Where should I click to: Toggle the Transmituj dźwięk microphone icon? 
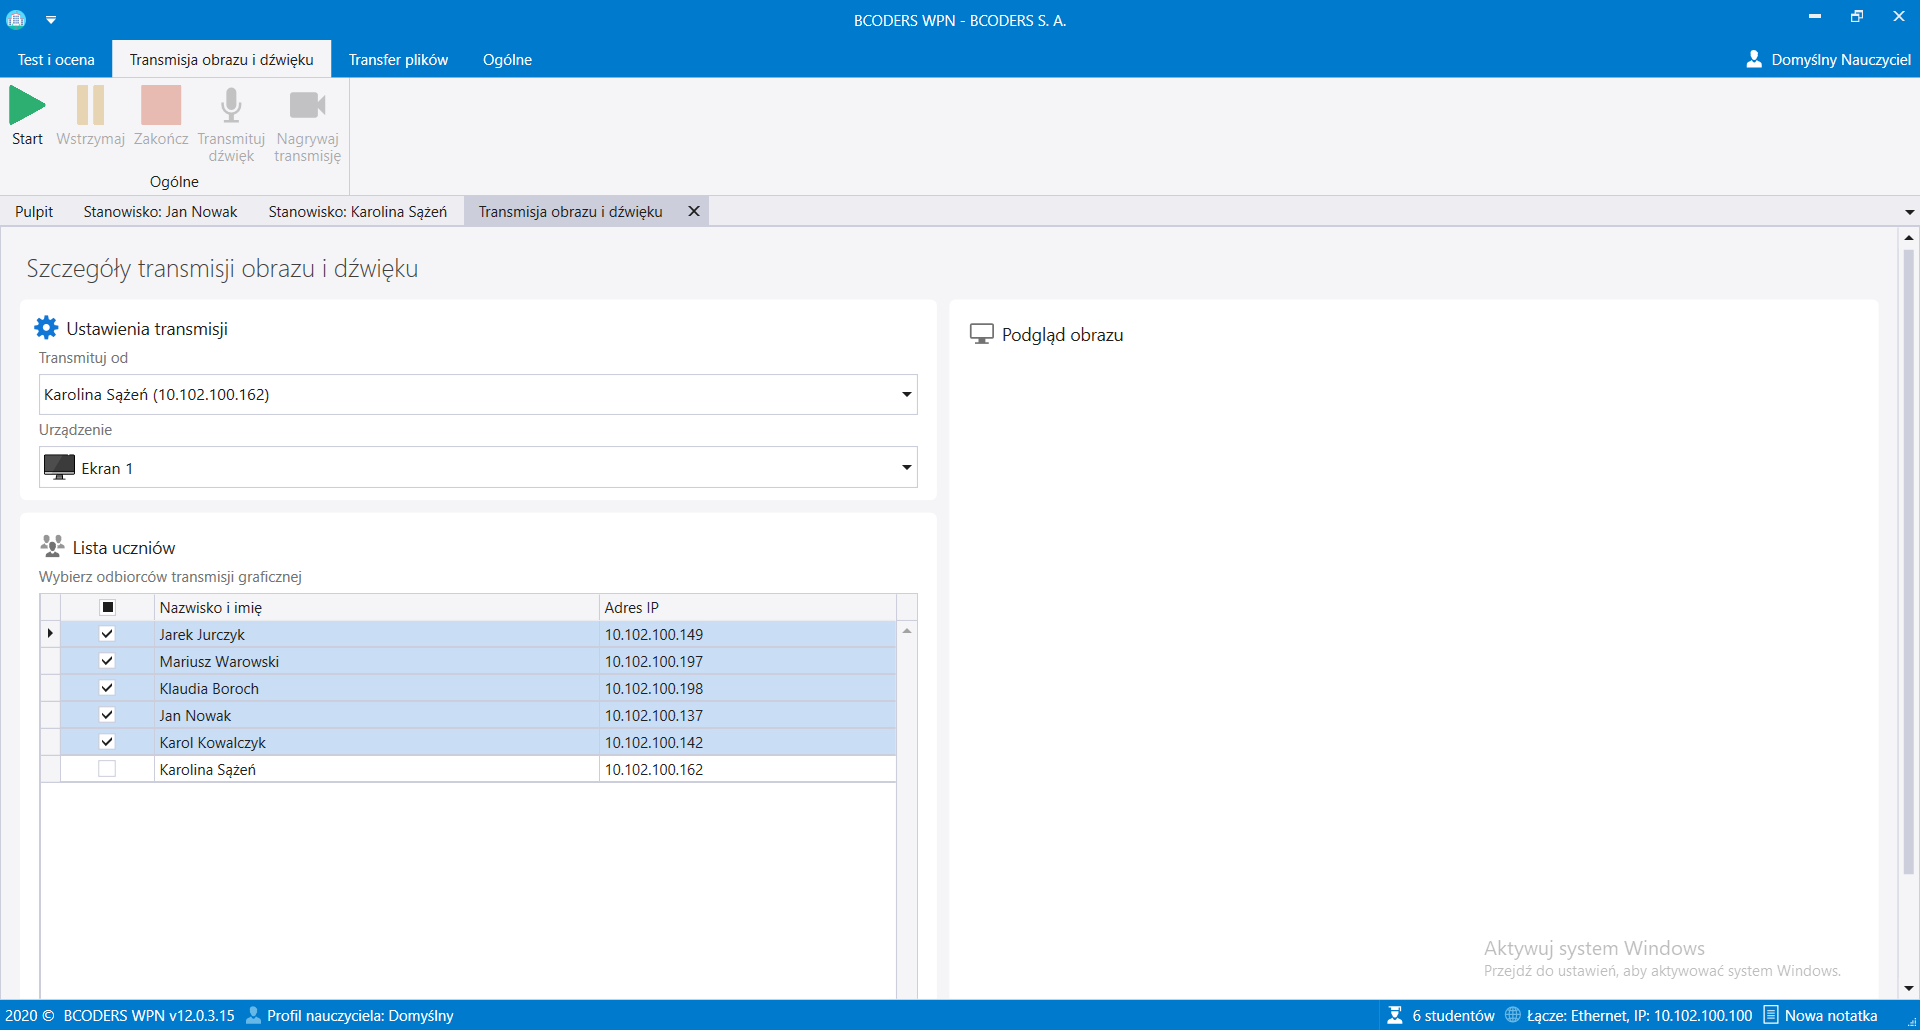pyautogui.click(x=231, y=105)
